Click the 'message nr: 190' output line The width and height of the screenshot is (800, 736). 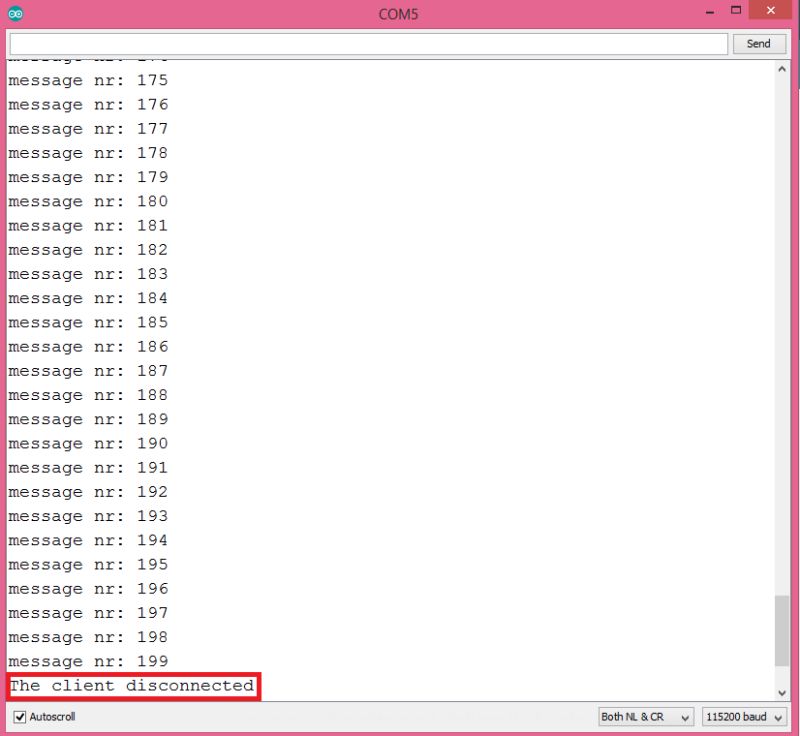(x=88, y=443)
